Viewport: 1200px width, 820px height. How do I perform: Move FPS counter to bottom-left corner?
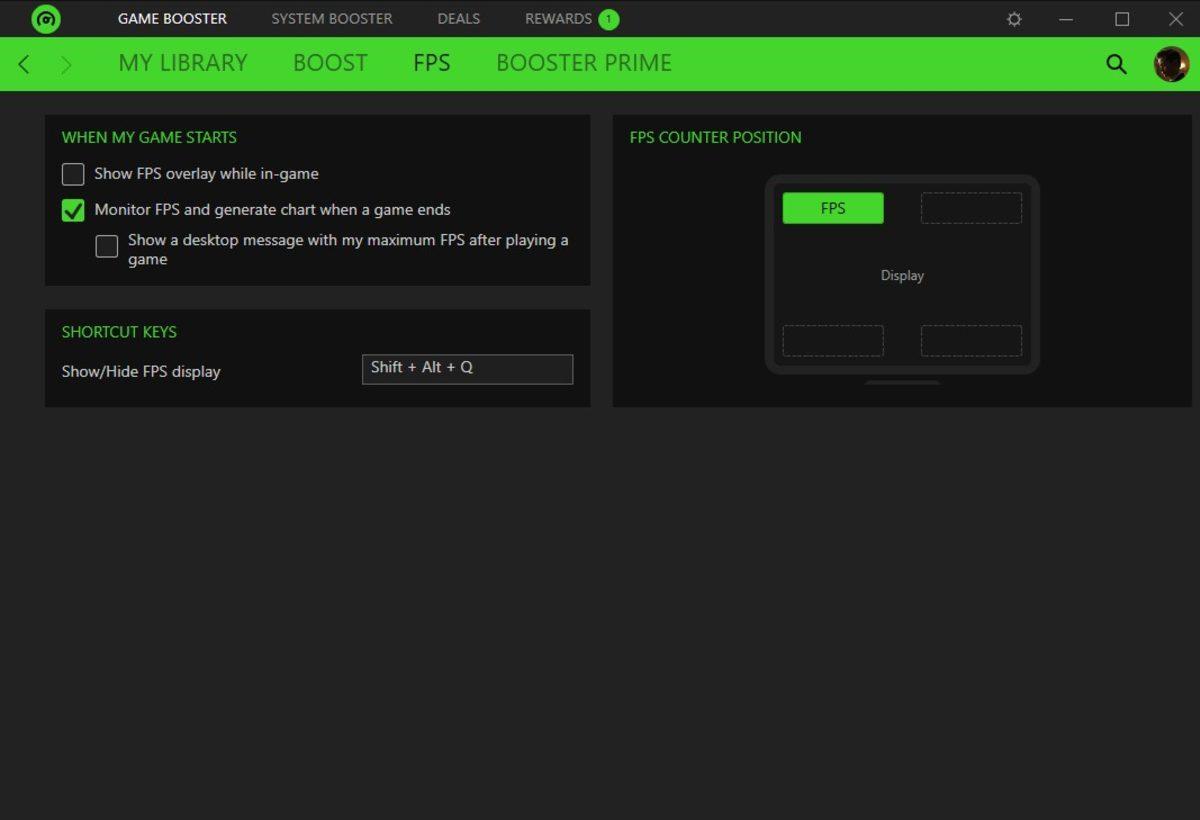click(x=833, y=340)
